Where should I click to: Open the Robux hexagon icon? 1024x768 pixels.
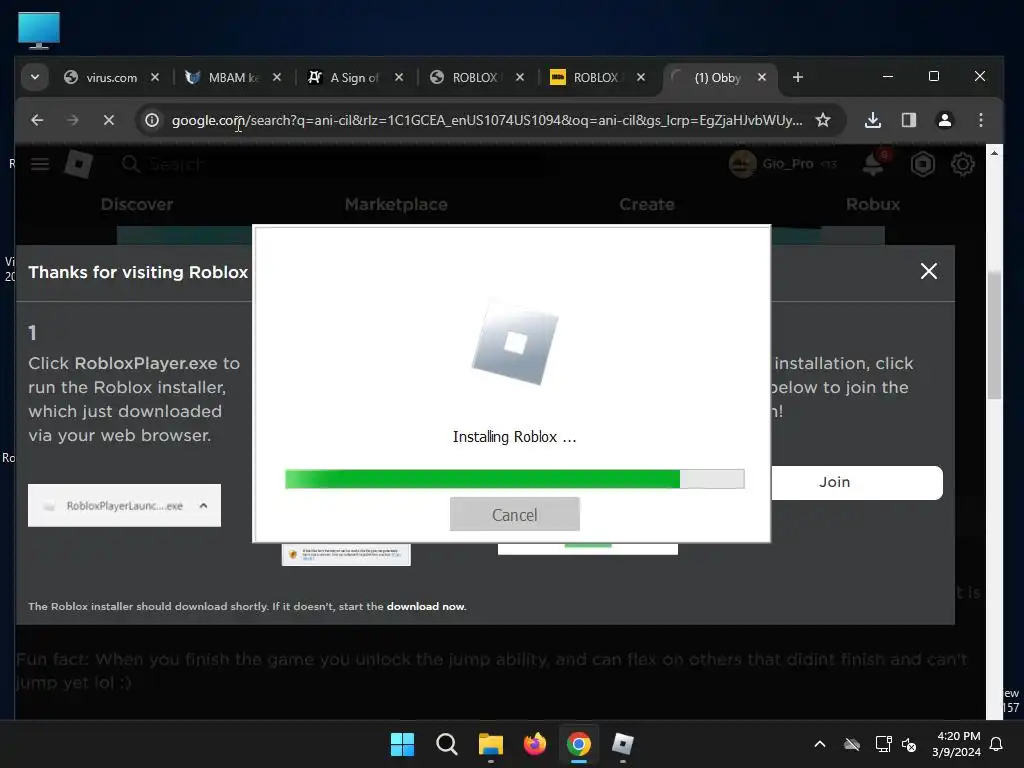click(922, 164)
